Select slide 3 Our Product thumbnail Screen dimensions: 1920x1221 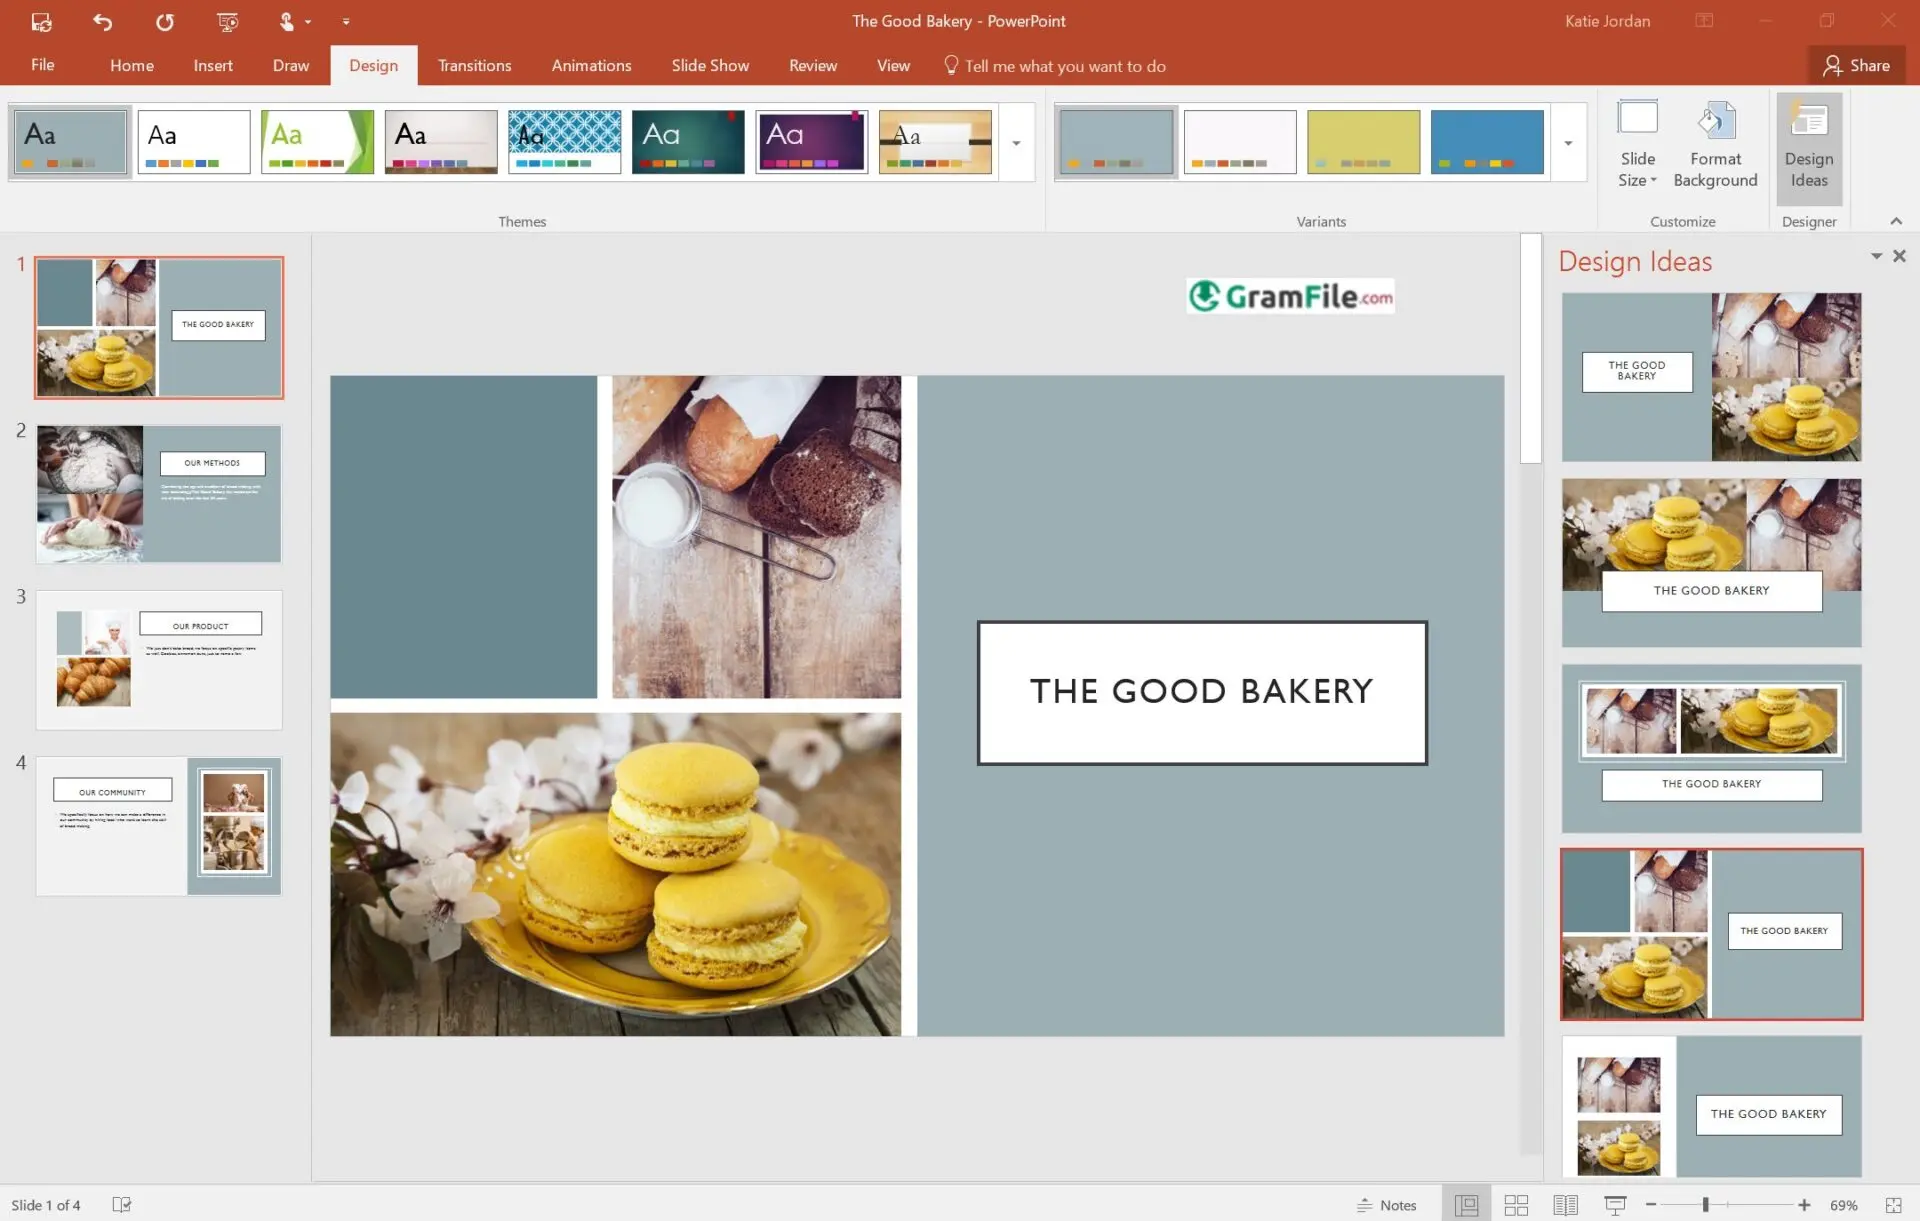click(159, 659)
